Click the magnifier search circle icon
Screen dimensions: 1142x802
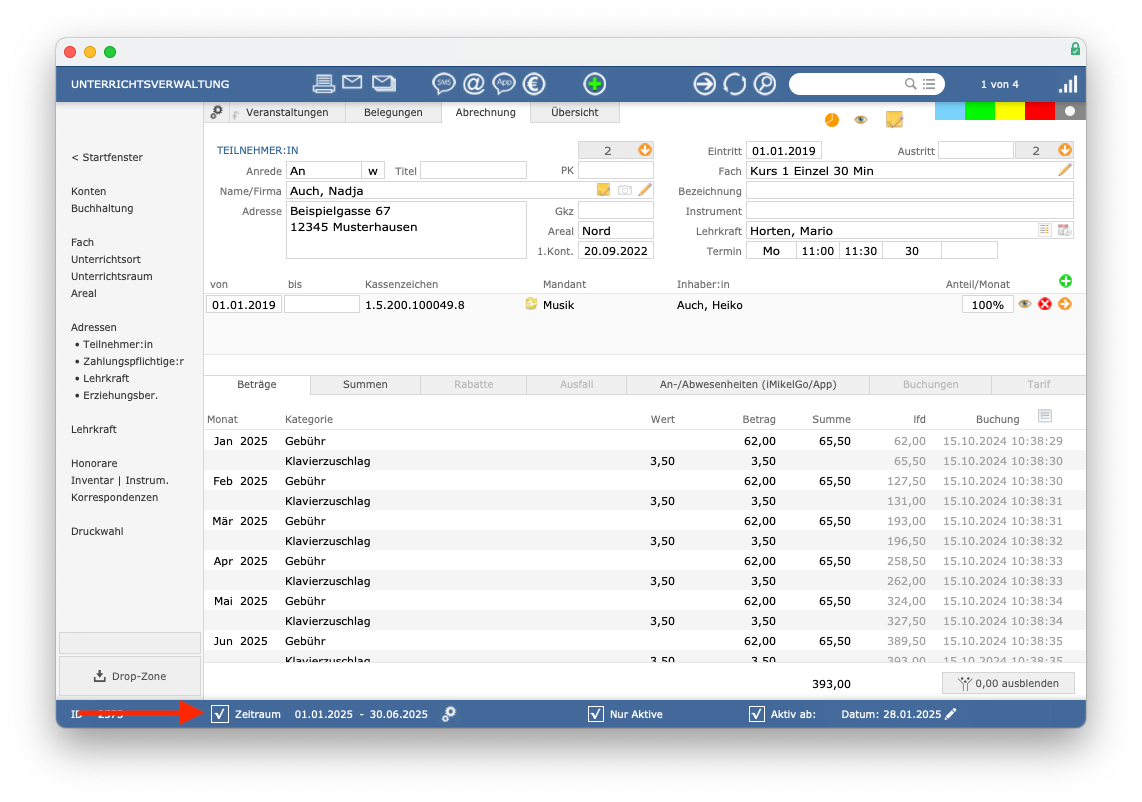765,84
